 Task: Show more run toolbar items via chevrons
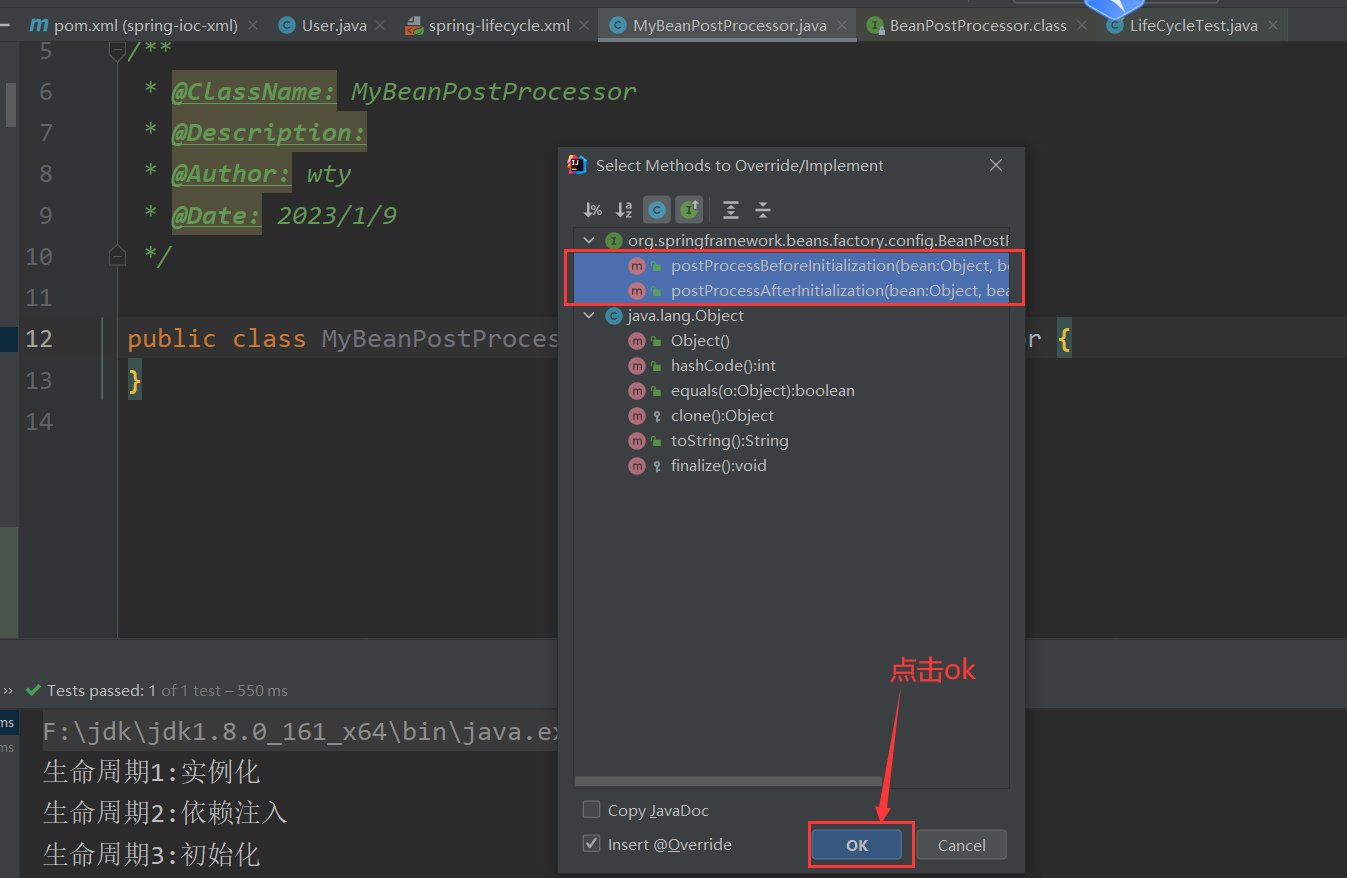(x=8, y=690)
